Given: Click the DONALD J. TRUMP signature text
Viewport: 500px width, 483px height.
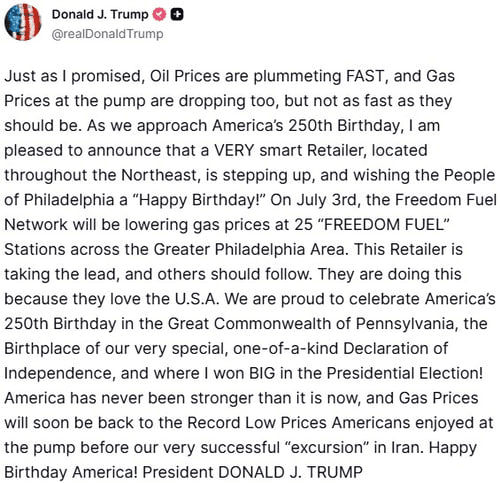Looking at the screenshot, I should (290, 472).
